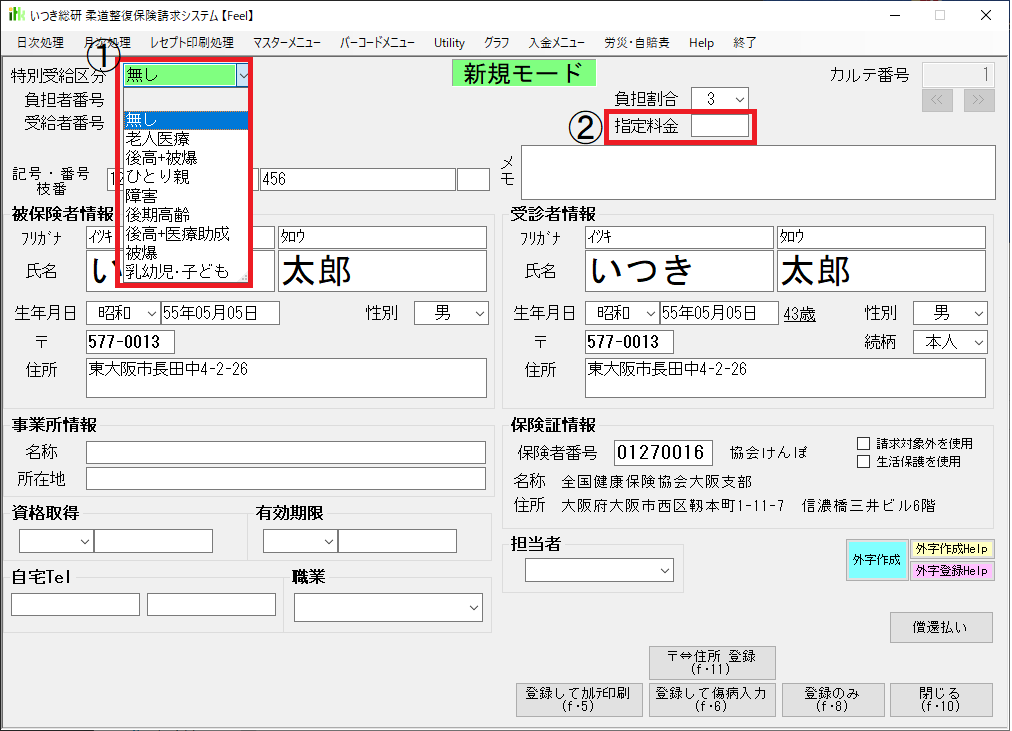Open the レセプト印刷処理 menu
The width and height of the screenshot is (1012, 731).
point(191,43)
